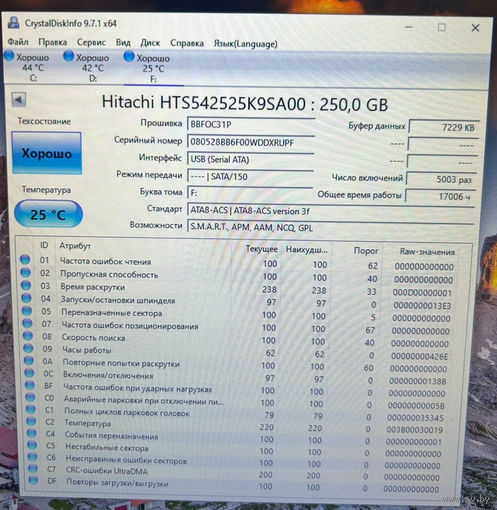The width and height of the screenshot is (497, 510).
Task: Click status orb for disk D:
Action: point(69,56)
